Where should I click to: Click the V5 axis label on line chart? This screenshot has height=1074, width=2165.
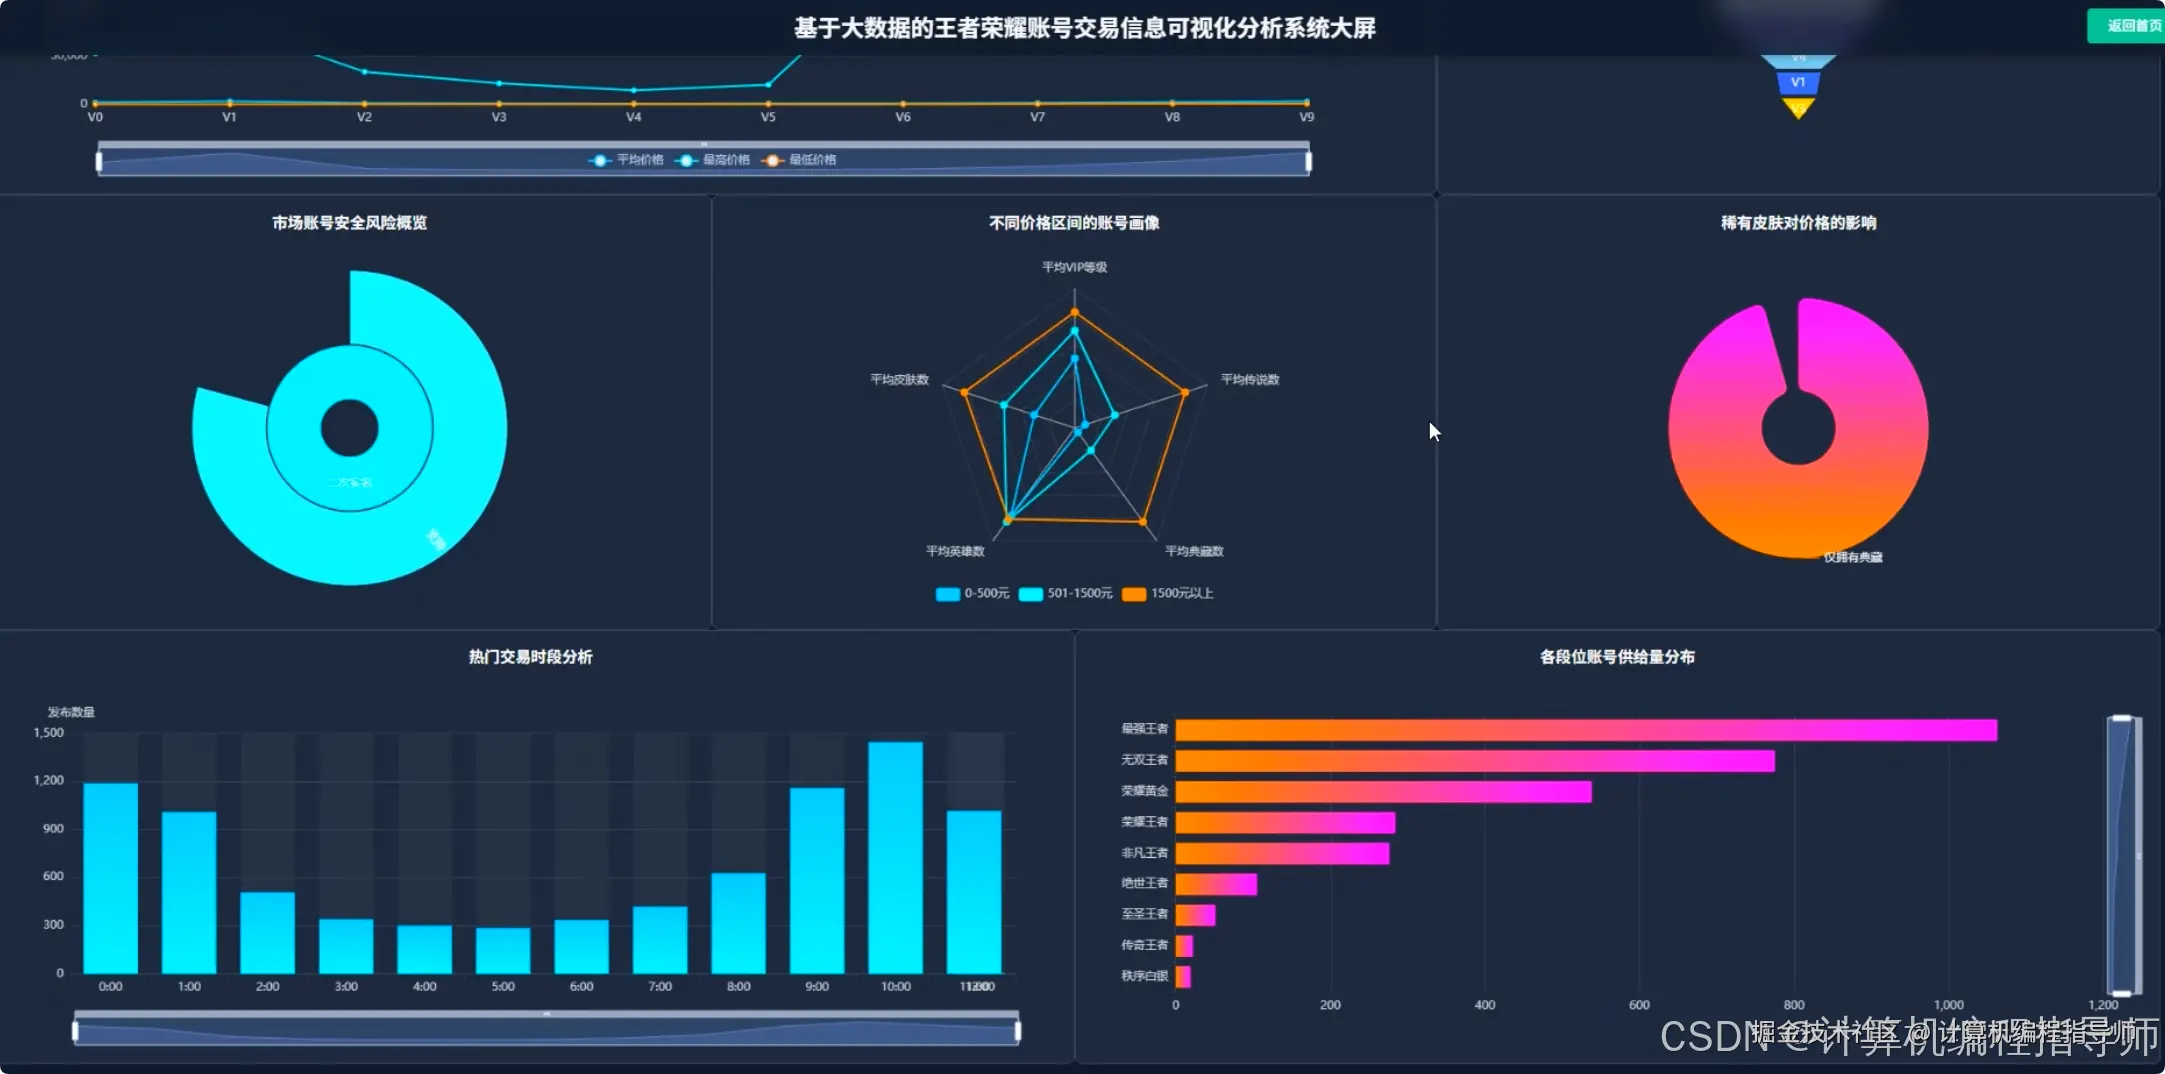(x=768, y=117)
